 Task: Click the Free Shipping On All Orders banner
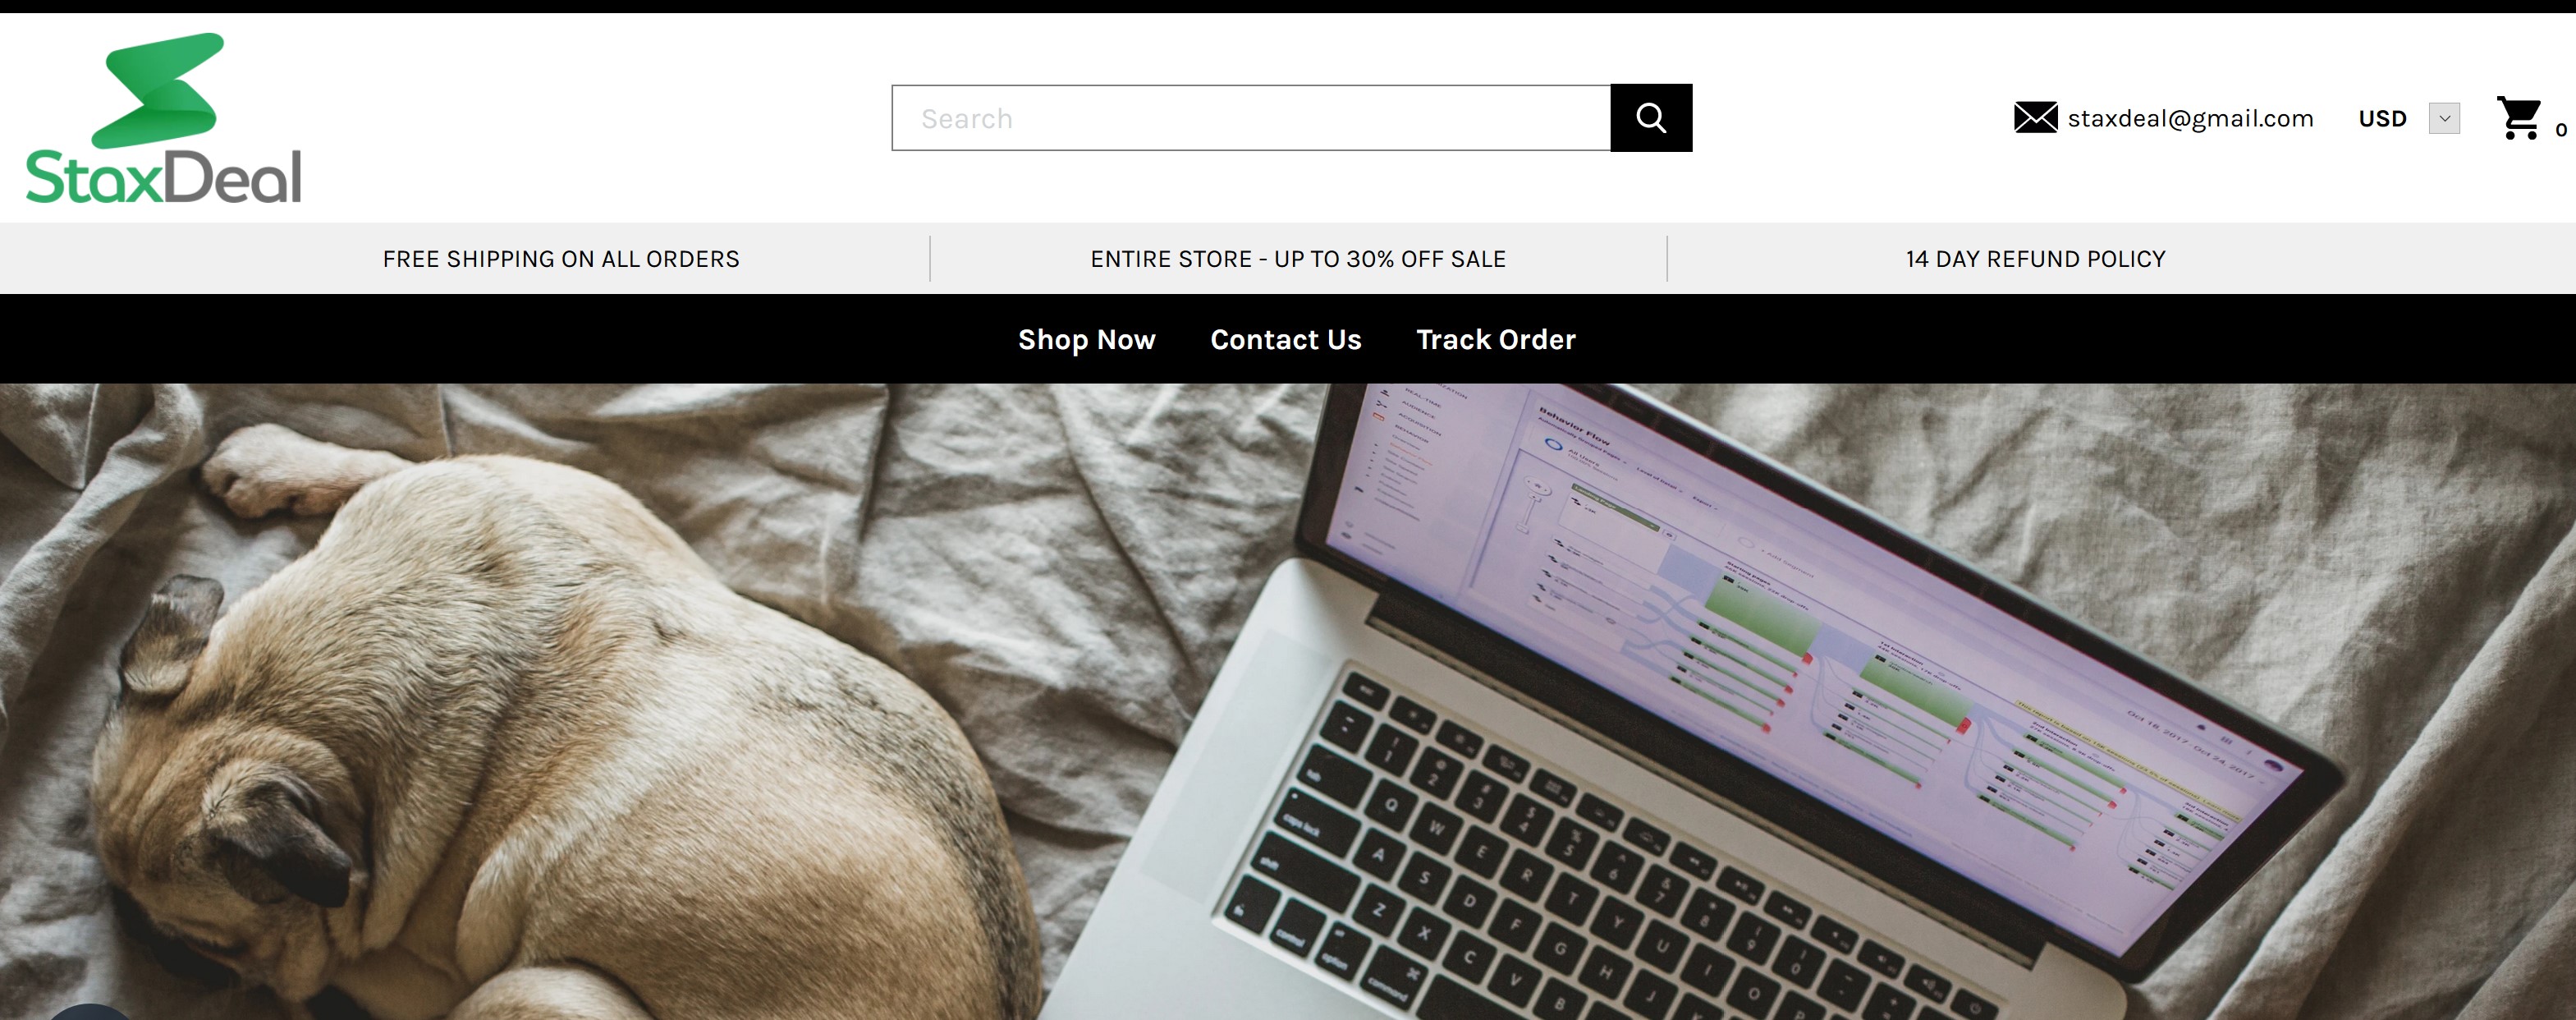(561, 259)
